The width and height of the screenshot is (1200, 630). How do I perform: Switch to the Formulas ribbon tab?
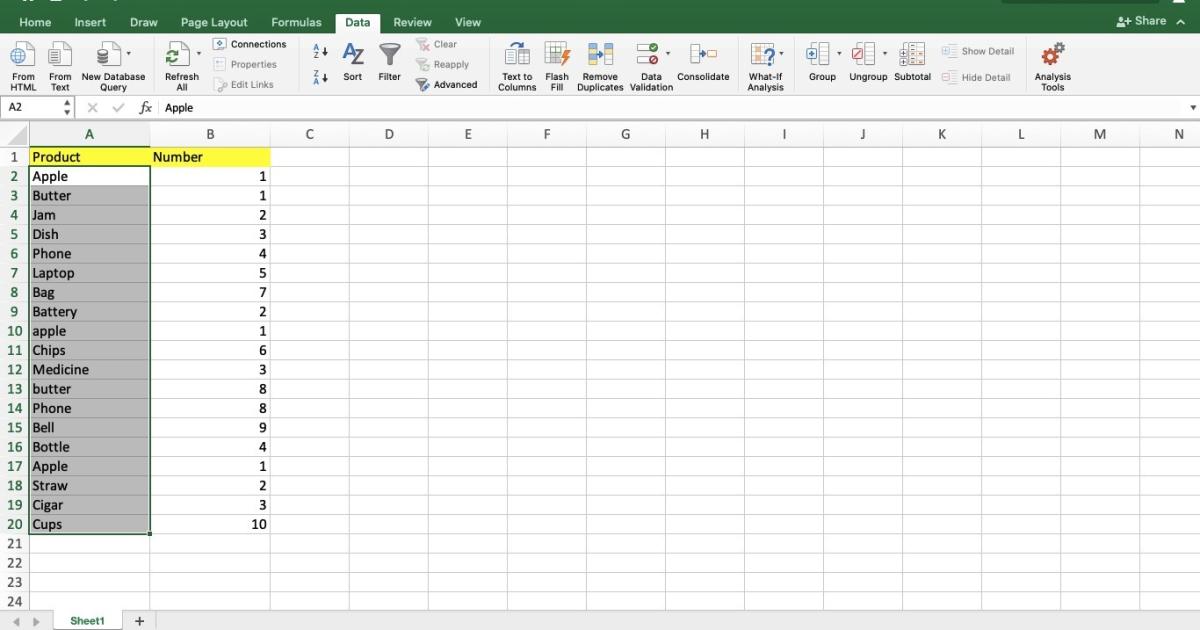pos(296,22)
